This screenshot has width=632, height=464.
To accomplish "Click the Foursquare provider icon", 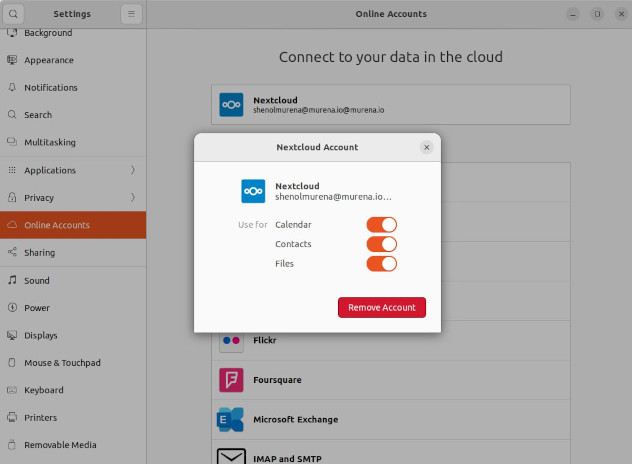I will (231, 380).
